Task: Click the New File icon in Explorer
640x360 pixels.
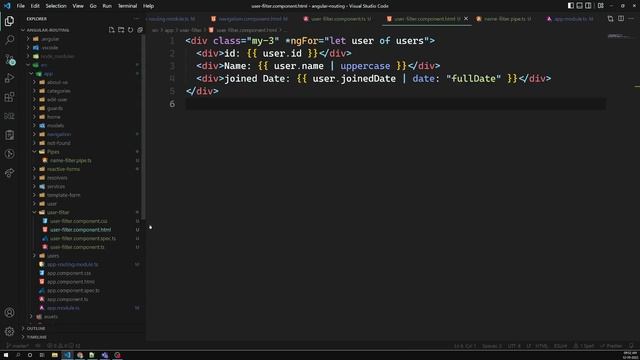Action: [111, 30]
